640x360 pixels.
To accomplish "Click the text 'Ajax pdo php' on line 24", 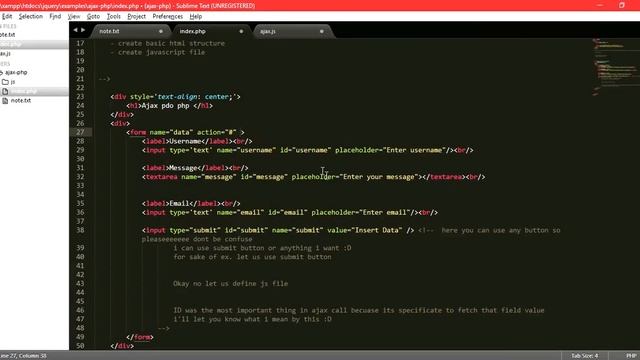I will point(165,106).
